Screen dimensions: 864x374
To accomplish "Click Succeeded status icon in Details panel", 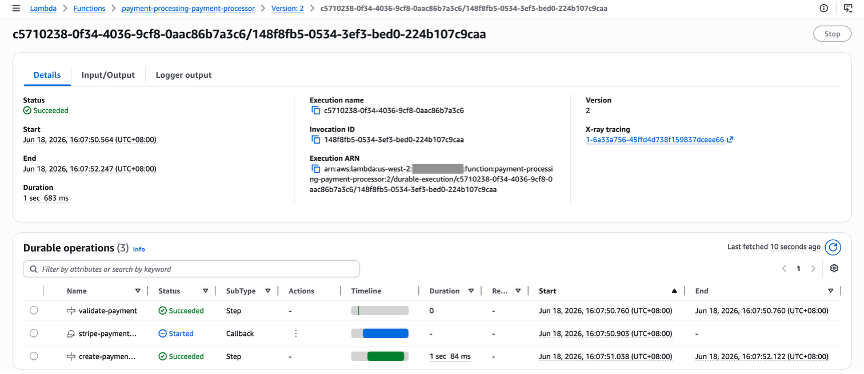I will click(x=27, y=110).
